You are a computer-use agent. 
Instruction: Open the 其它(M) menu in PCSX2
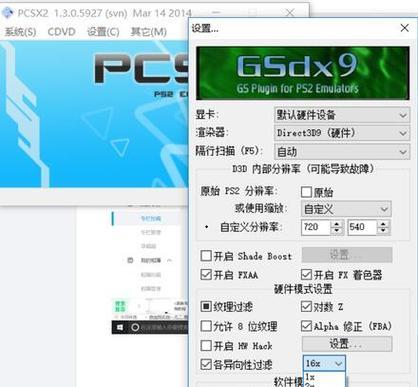click(x=149, y=32)
